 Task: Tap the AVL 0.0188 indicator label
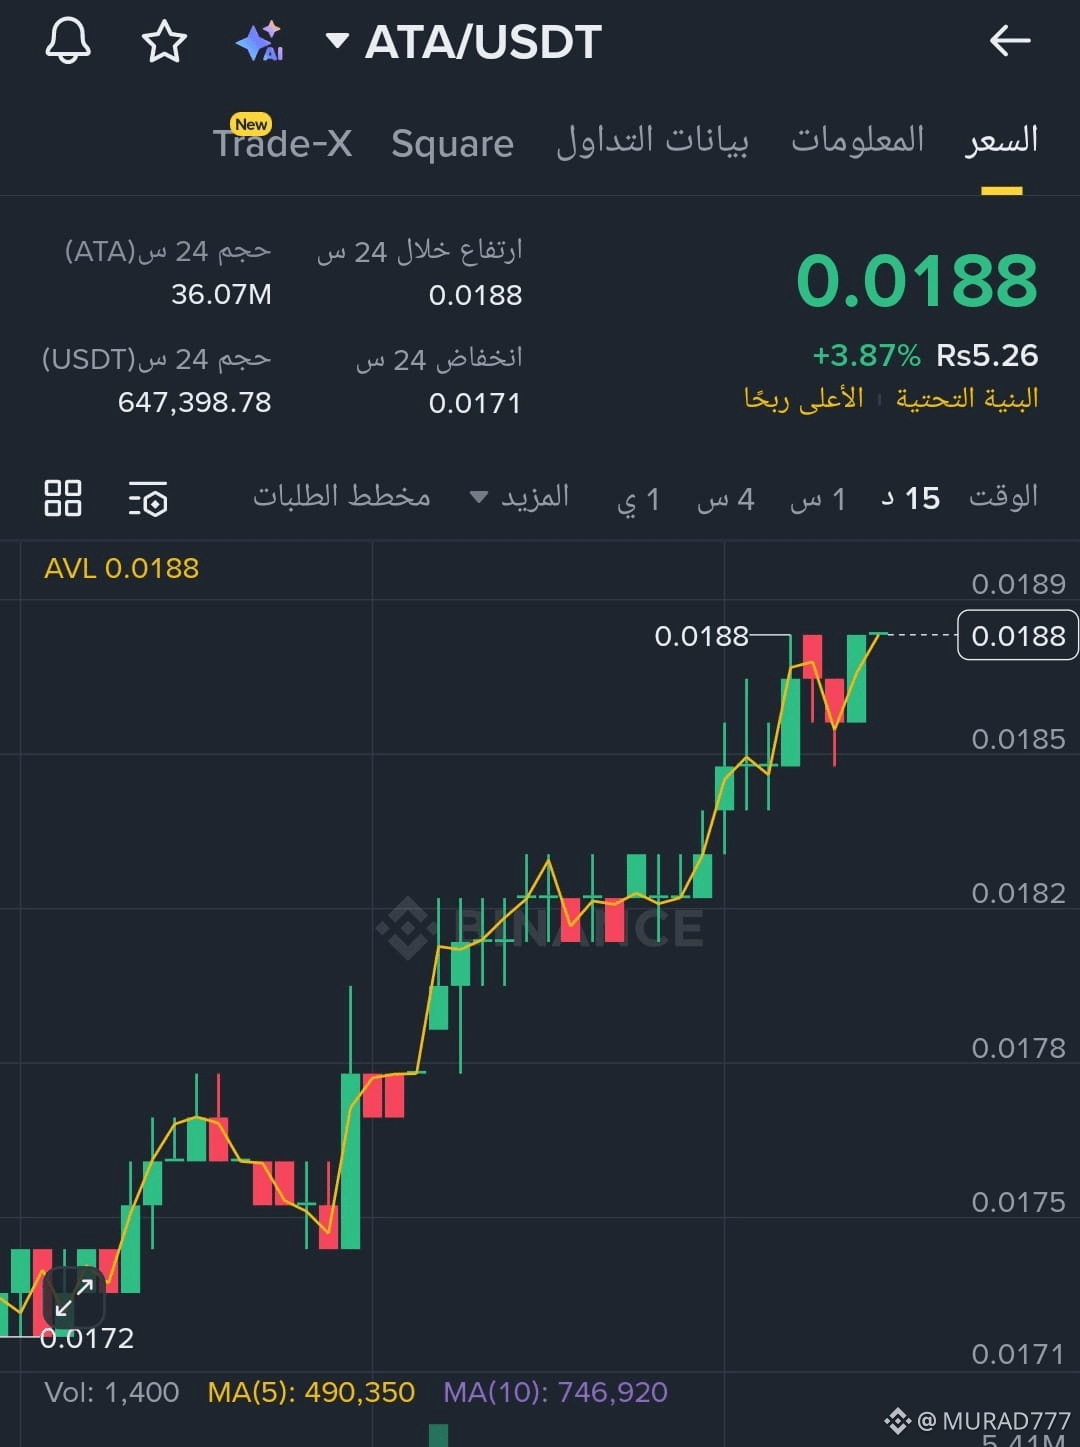pyautogui.click(x=122, y=568)
